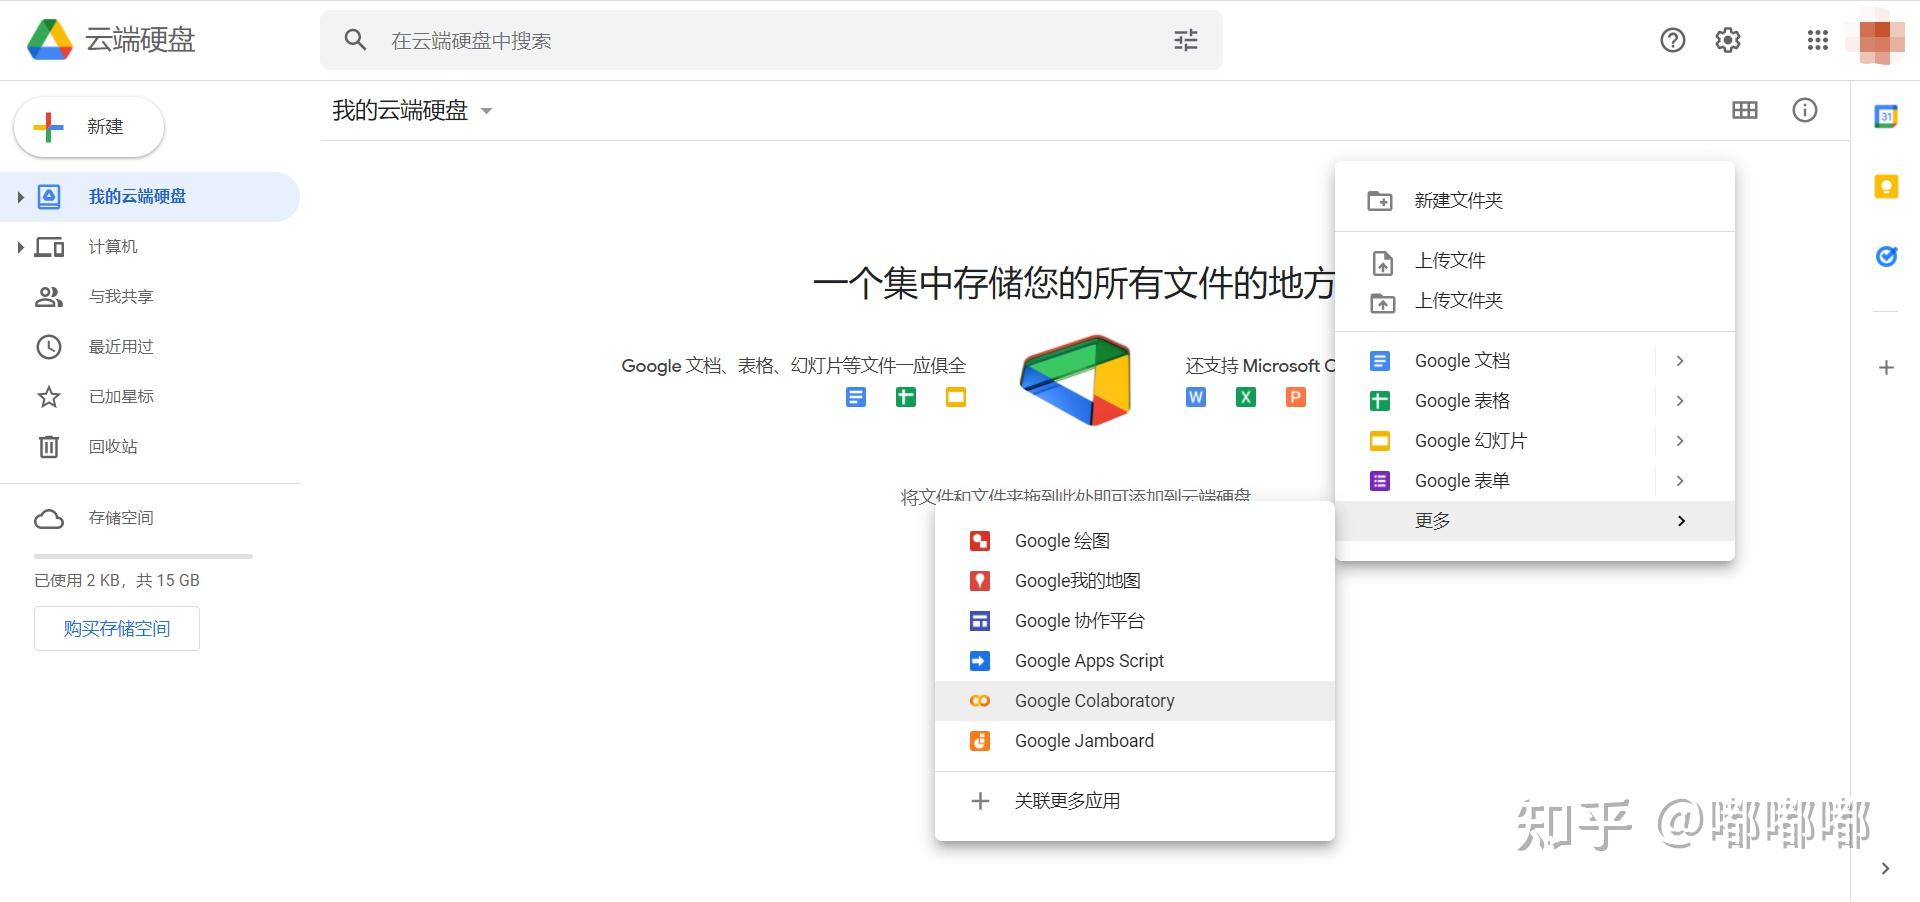
Task: Open the 更多 submenu
Action: click(1535, 521)
